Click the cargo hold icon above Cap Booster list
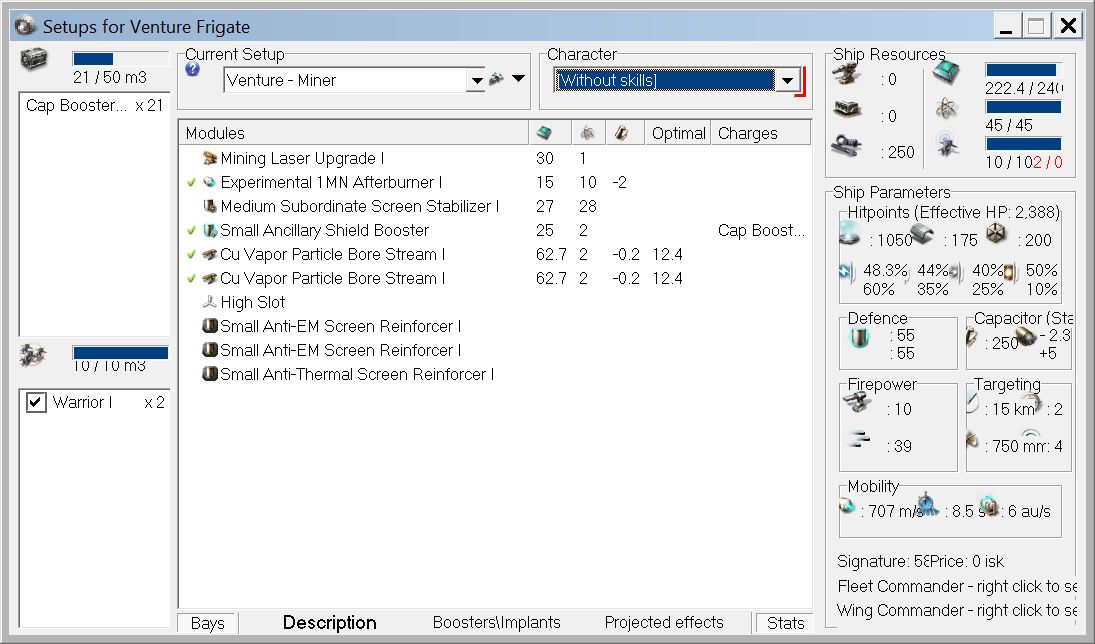1095x644 pixels. [x=33, y=59]
